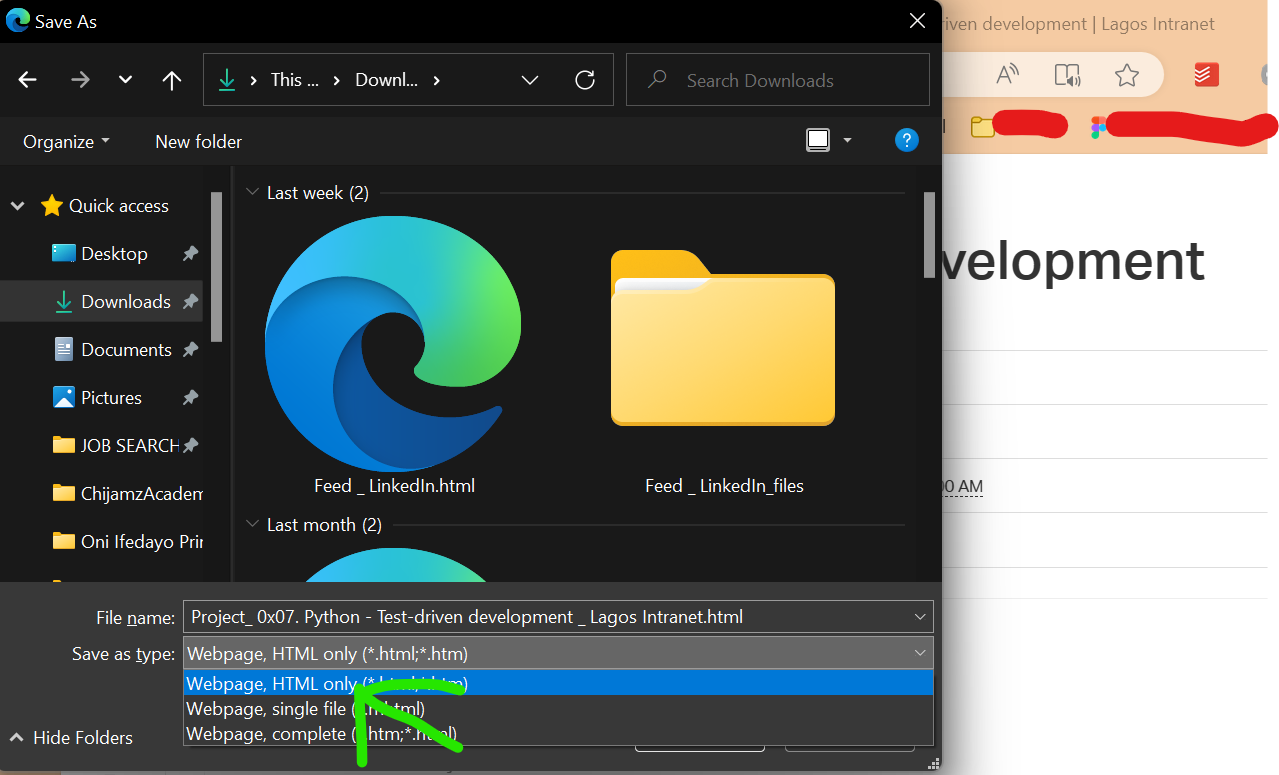Go back with the left arrow button

click(x=28, y=81)
